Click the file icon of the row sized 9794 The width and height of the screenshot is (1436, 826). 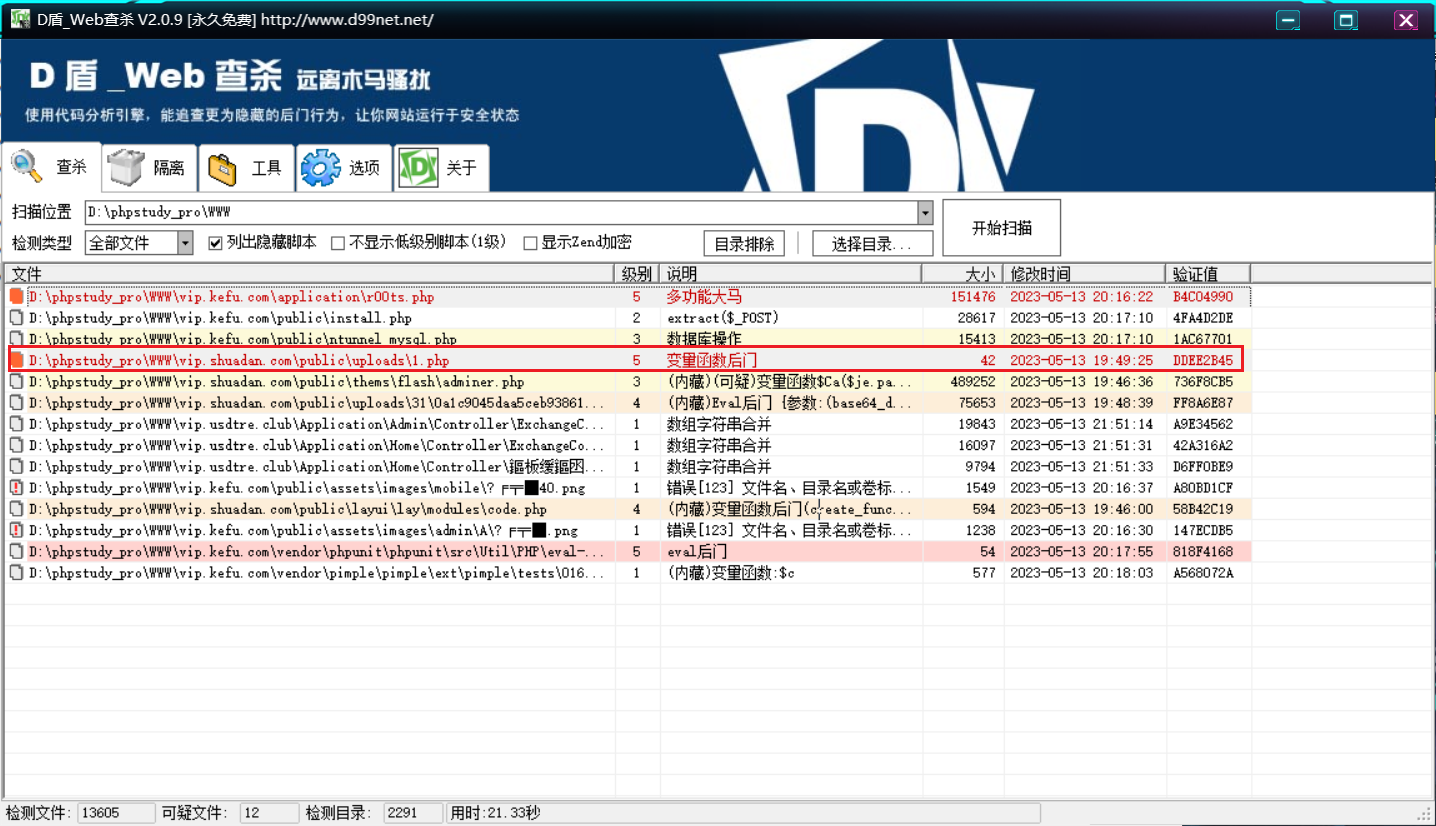pyautogui.click(x=16, y=467)
